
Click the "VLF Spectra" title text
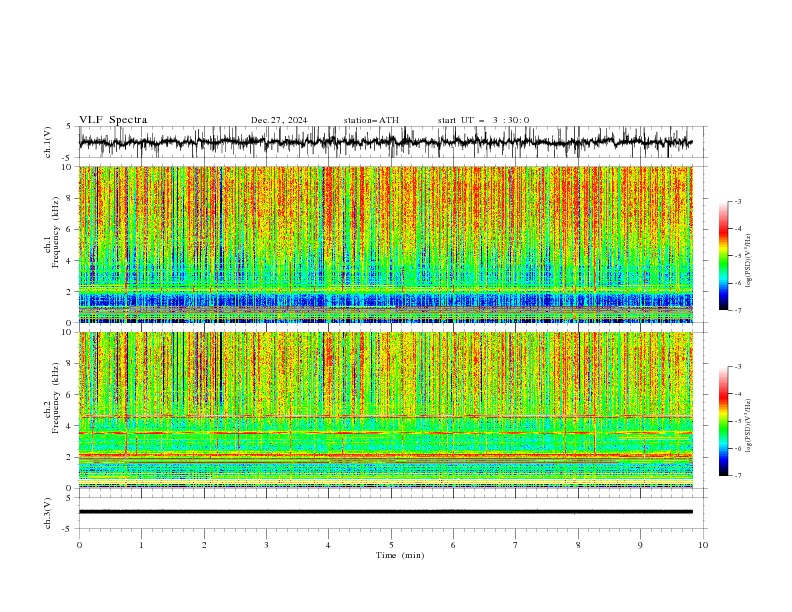[113, 120]
